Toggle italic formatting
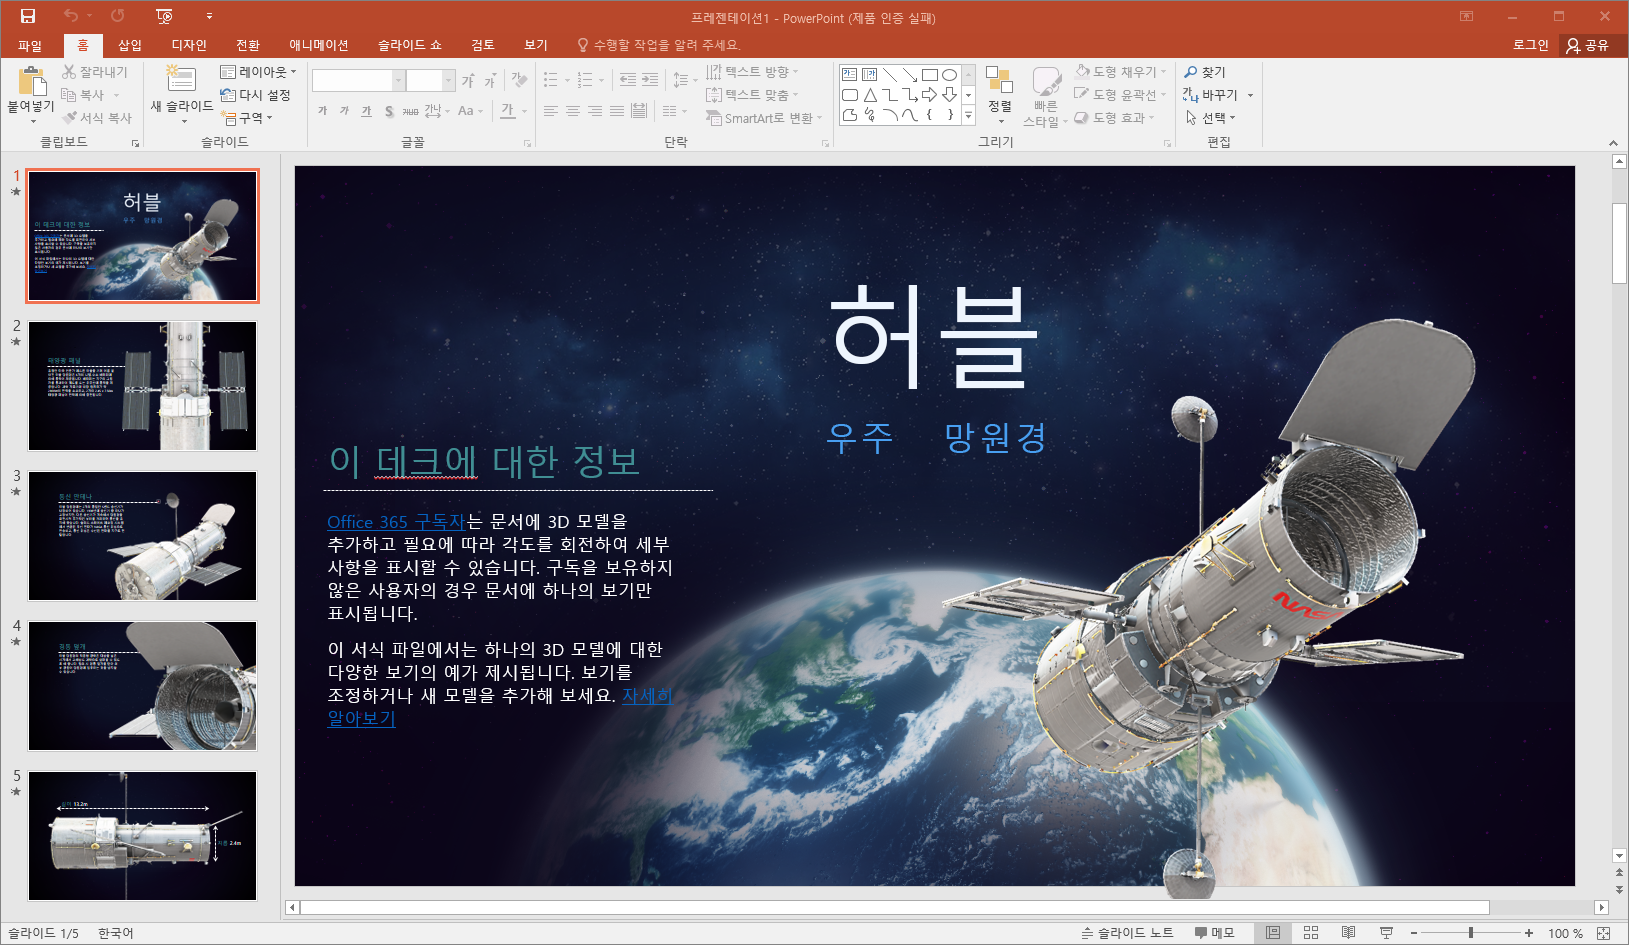The image size is (1629, 945). point(344,111)
